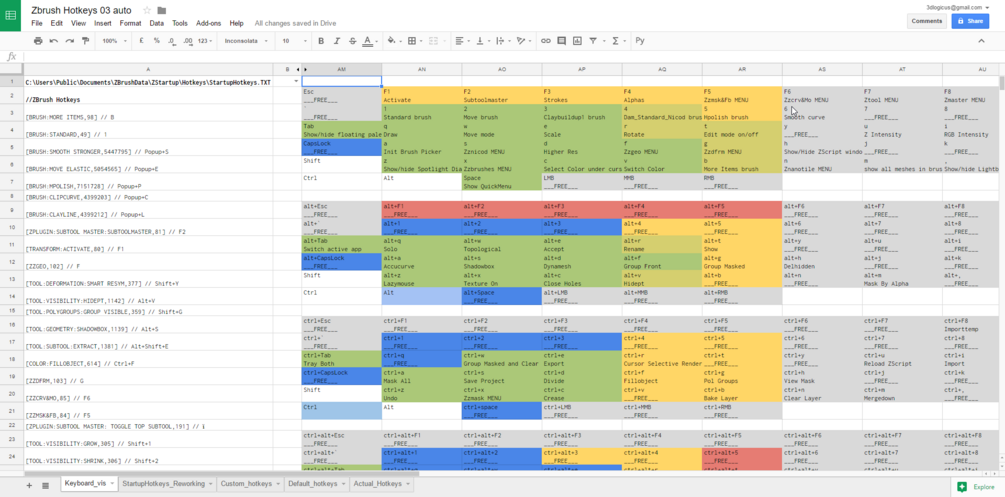Image resolution: width=1005 pixels, height=497 pixels.
Task: Click the Comments button
Action: point(927,21)
